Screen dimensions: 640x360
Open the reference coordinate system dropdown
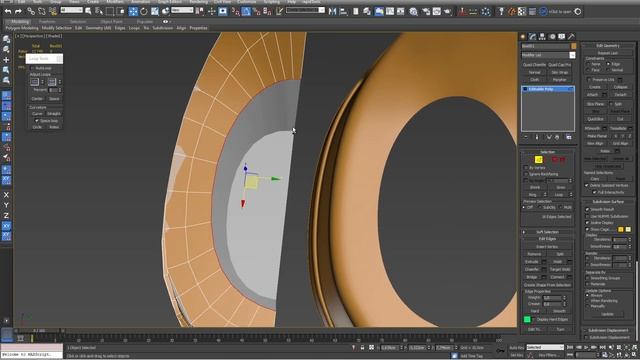coord(182,10)
